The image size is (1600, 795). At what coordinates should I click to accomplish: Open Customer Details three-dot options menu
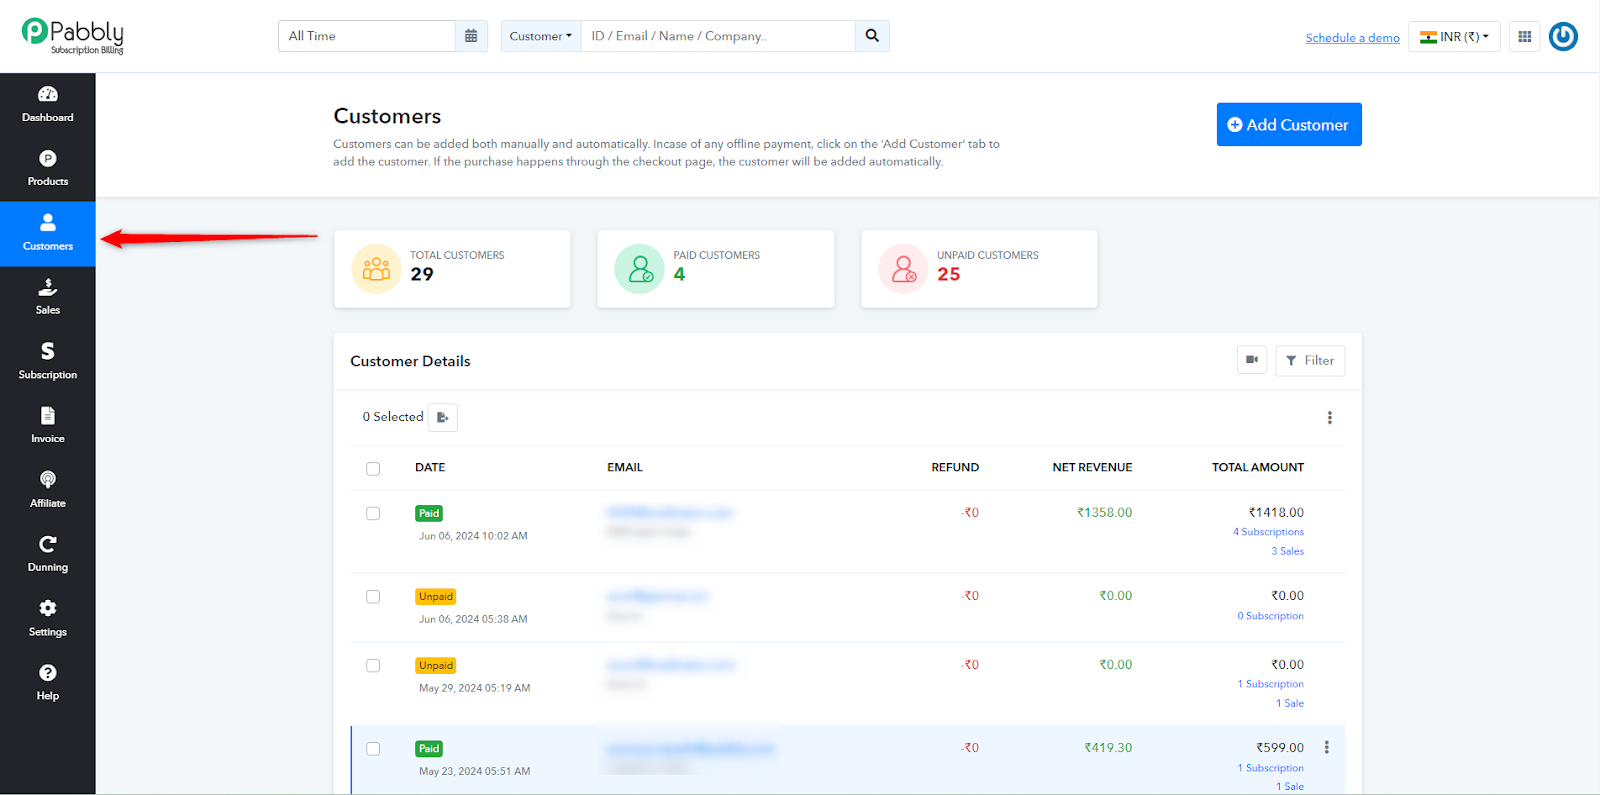(x=1329, y=418)
